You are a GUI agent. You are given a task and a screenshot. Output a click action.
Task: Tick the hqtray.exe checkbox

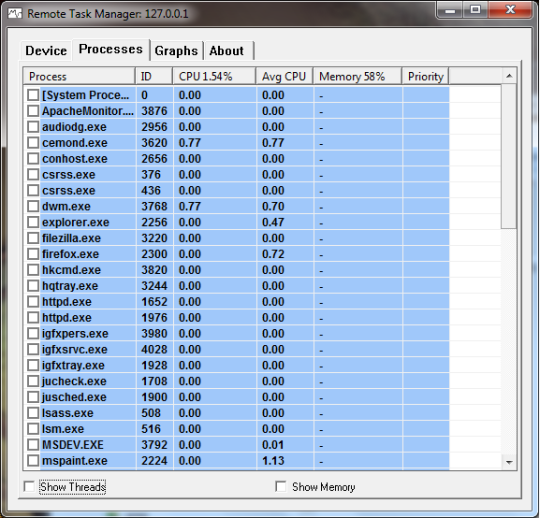tap(33, 286)
